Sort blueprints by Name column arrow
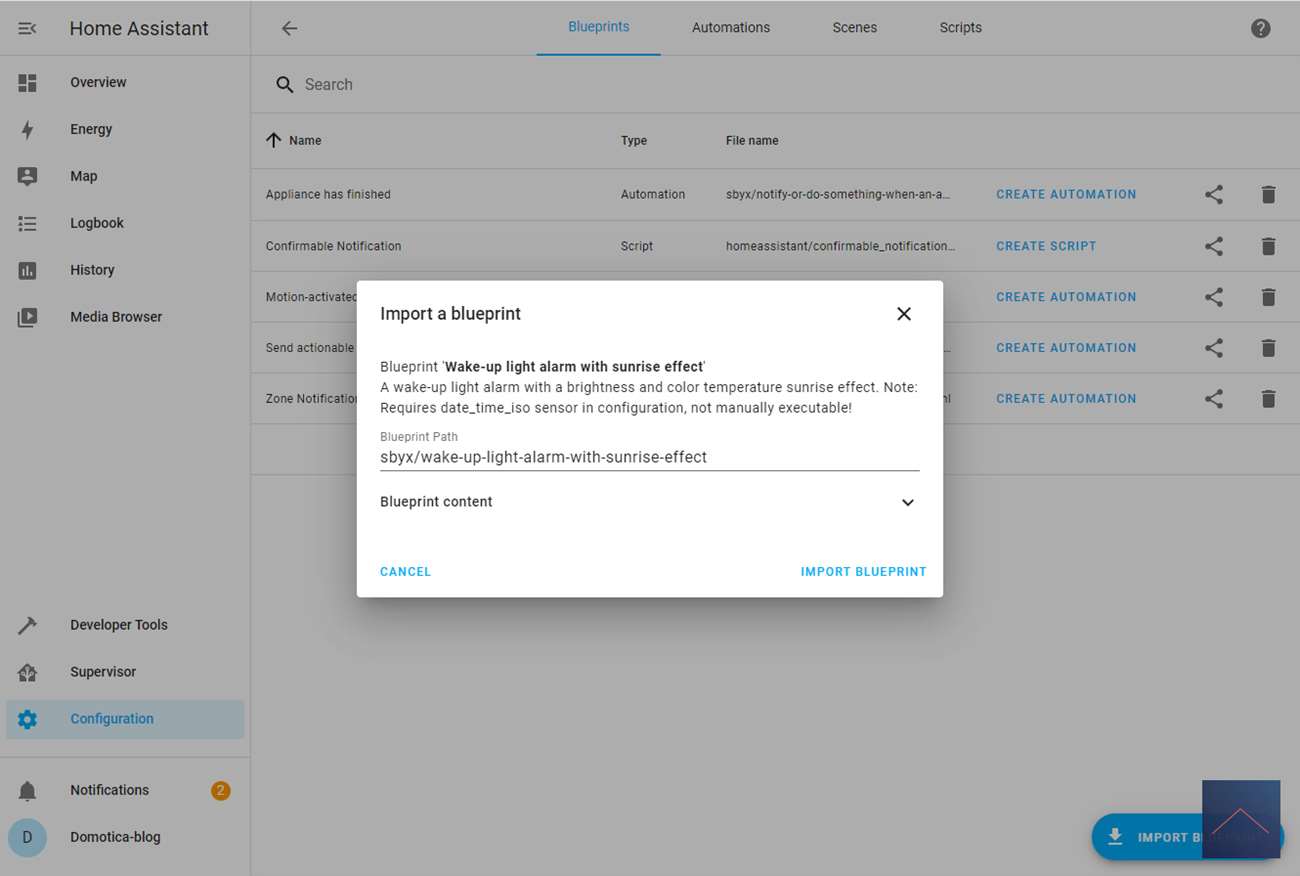The width and height of the screenshot is (1300, 876). (x=274, y=140)
